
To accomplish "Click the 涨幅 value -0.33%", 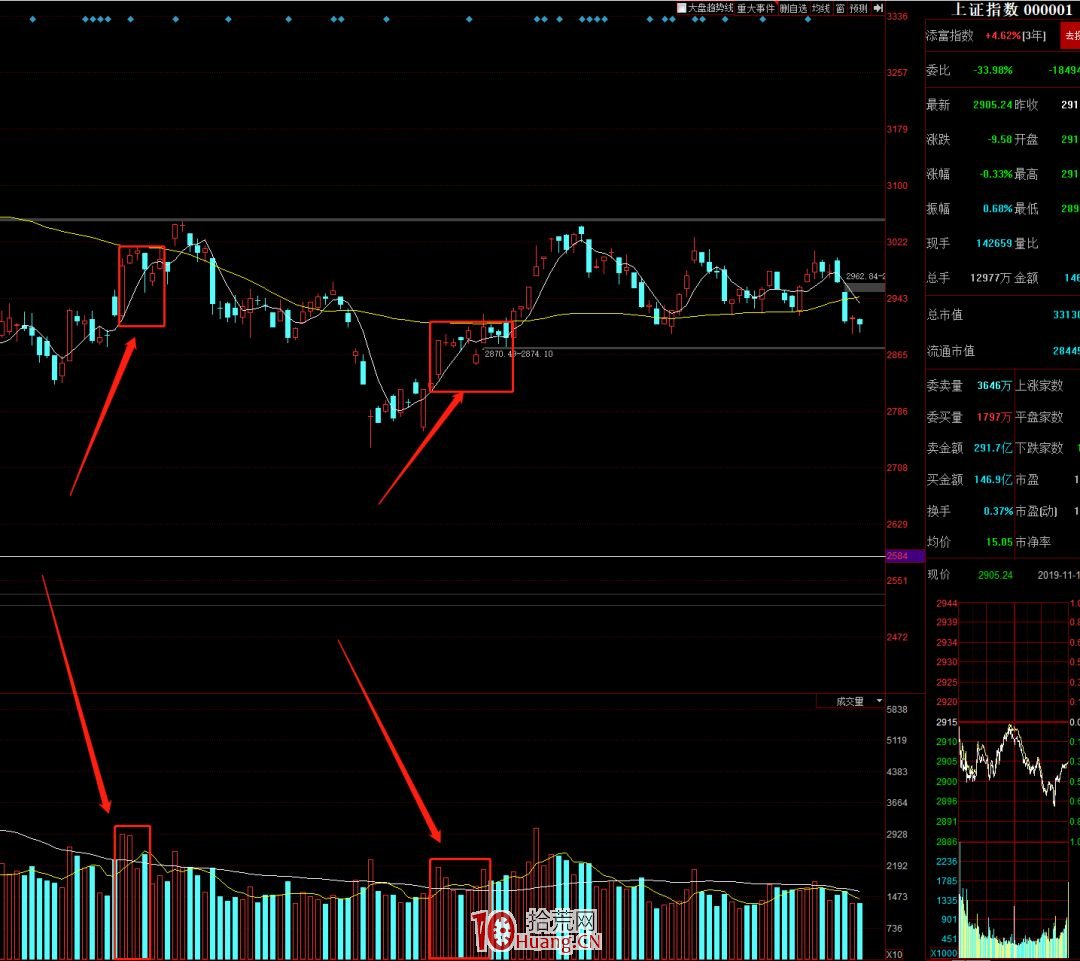I will click(996, 174).
